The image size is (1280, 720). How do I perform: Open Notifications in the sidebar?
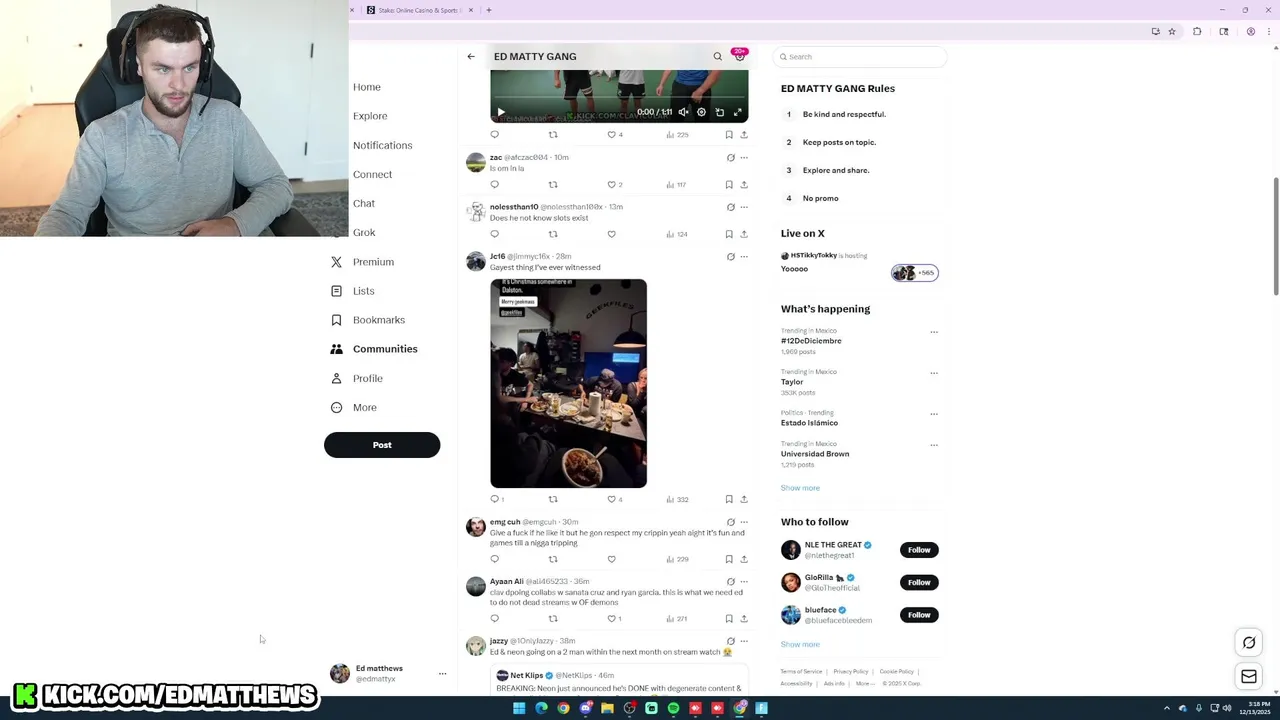(x=382, y=145)
